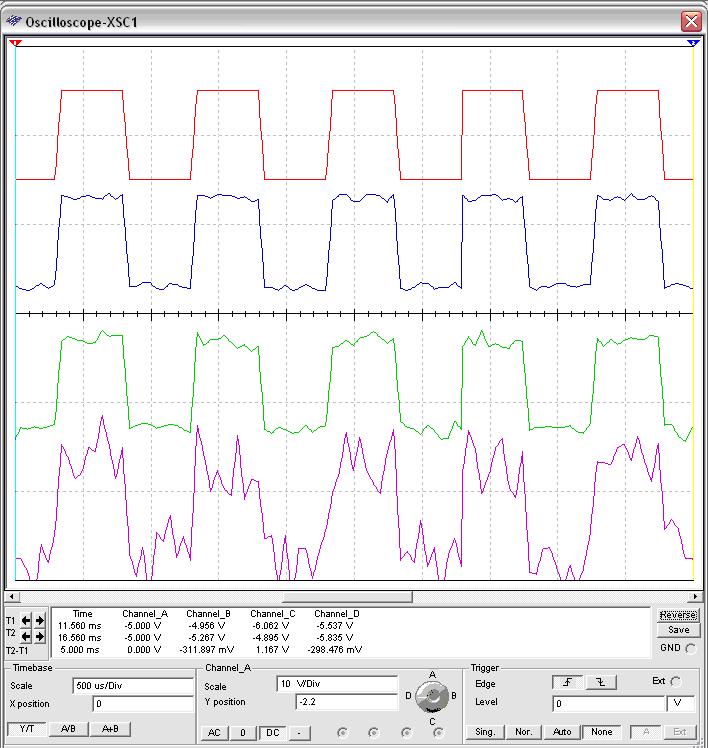Switch to A/B display mode

point(68,729)
